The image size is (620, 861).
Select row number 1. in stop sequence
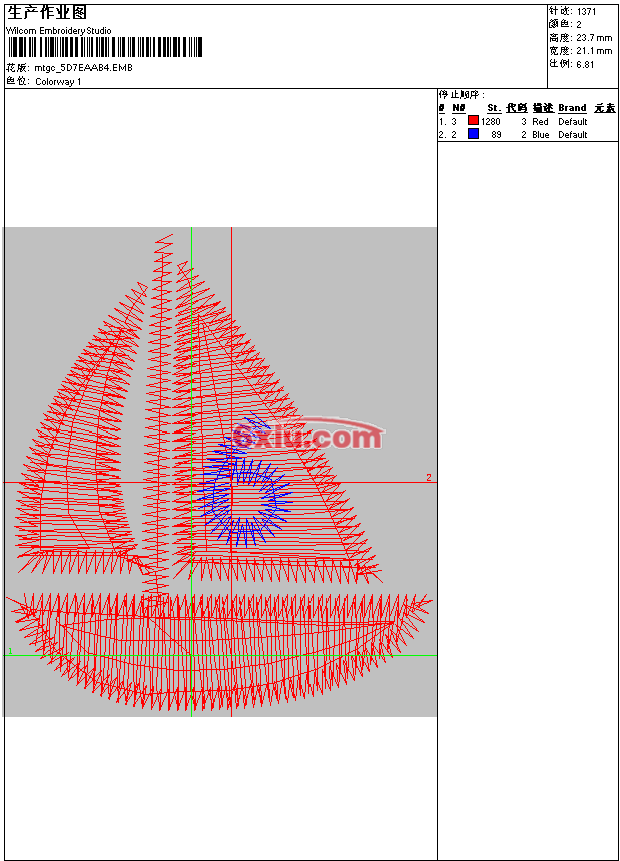(x=443, y=122)
